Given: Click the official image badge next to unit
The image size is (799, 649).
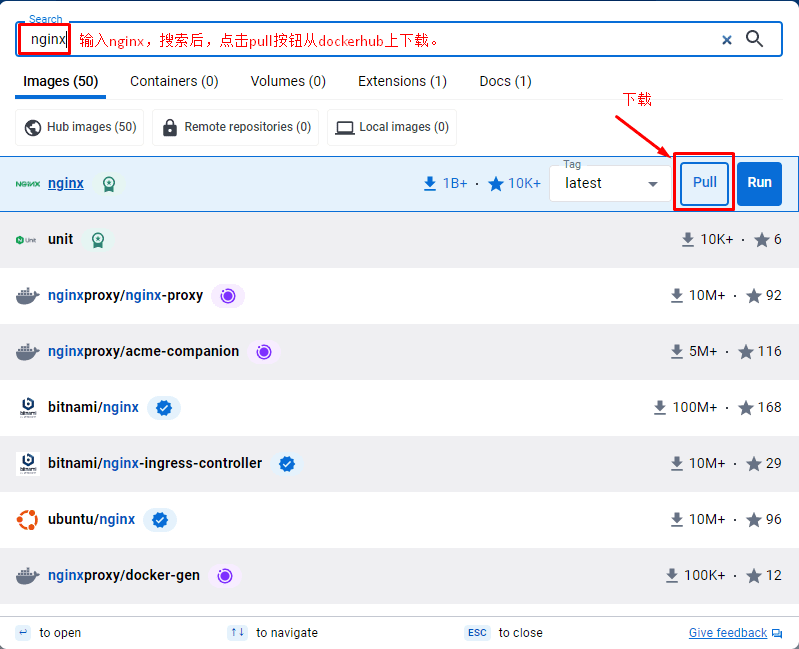Looking at the screenshot, I should 98,240.
